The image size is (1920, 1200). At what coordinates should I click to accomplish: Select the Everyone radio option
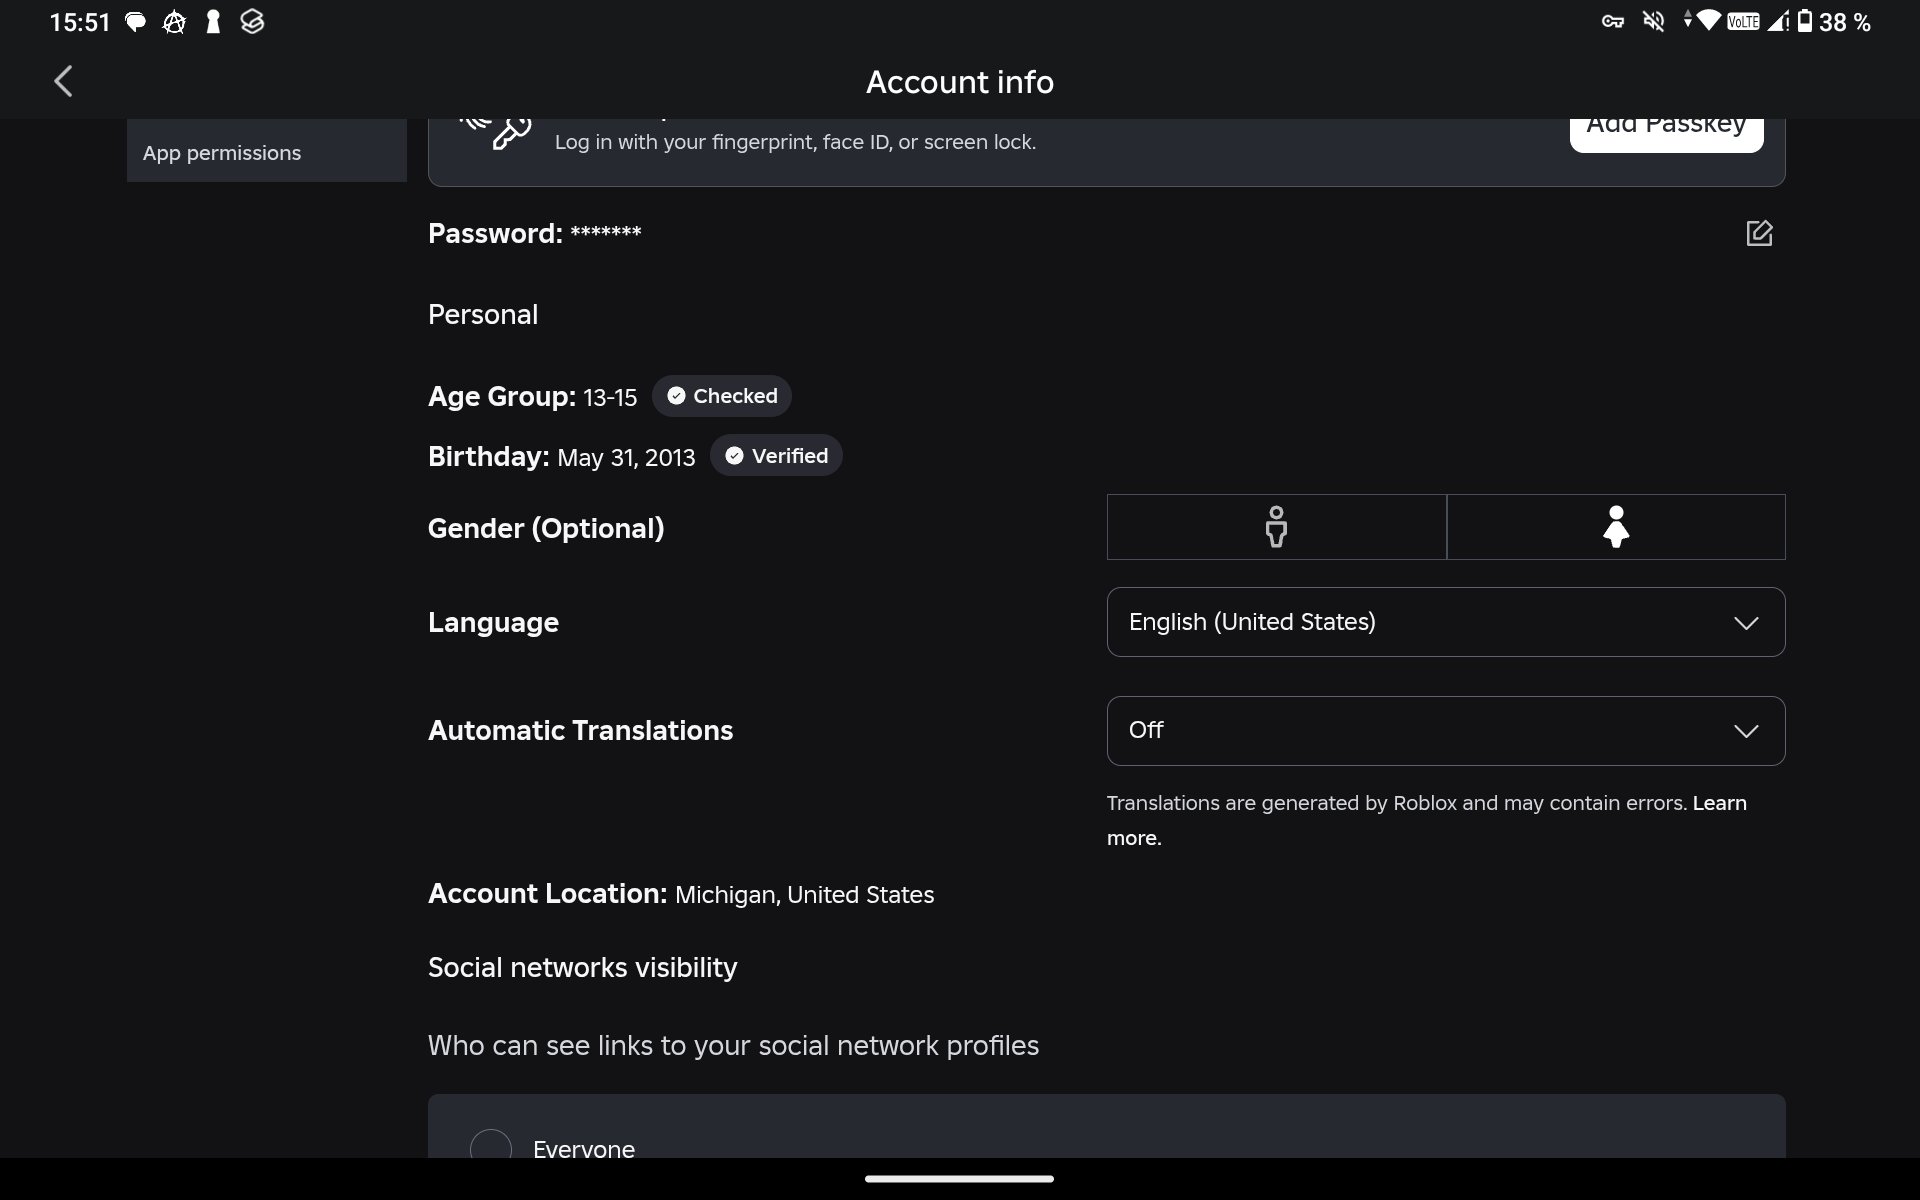(x=491, y=1146)
